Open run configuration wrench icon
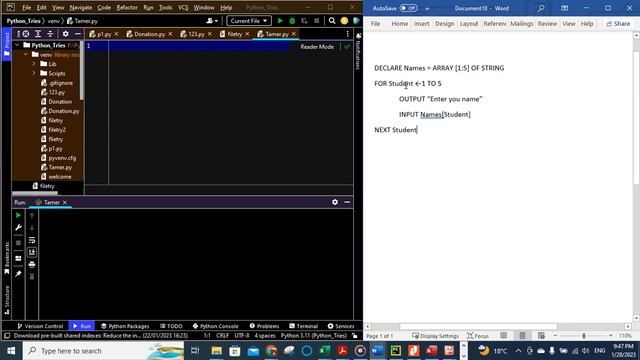This screenshot has height=360, width=640. 18,228
